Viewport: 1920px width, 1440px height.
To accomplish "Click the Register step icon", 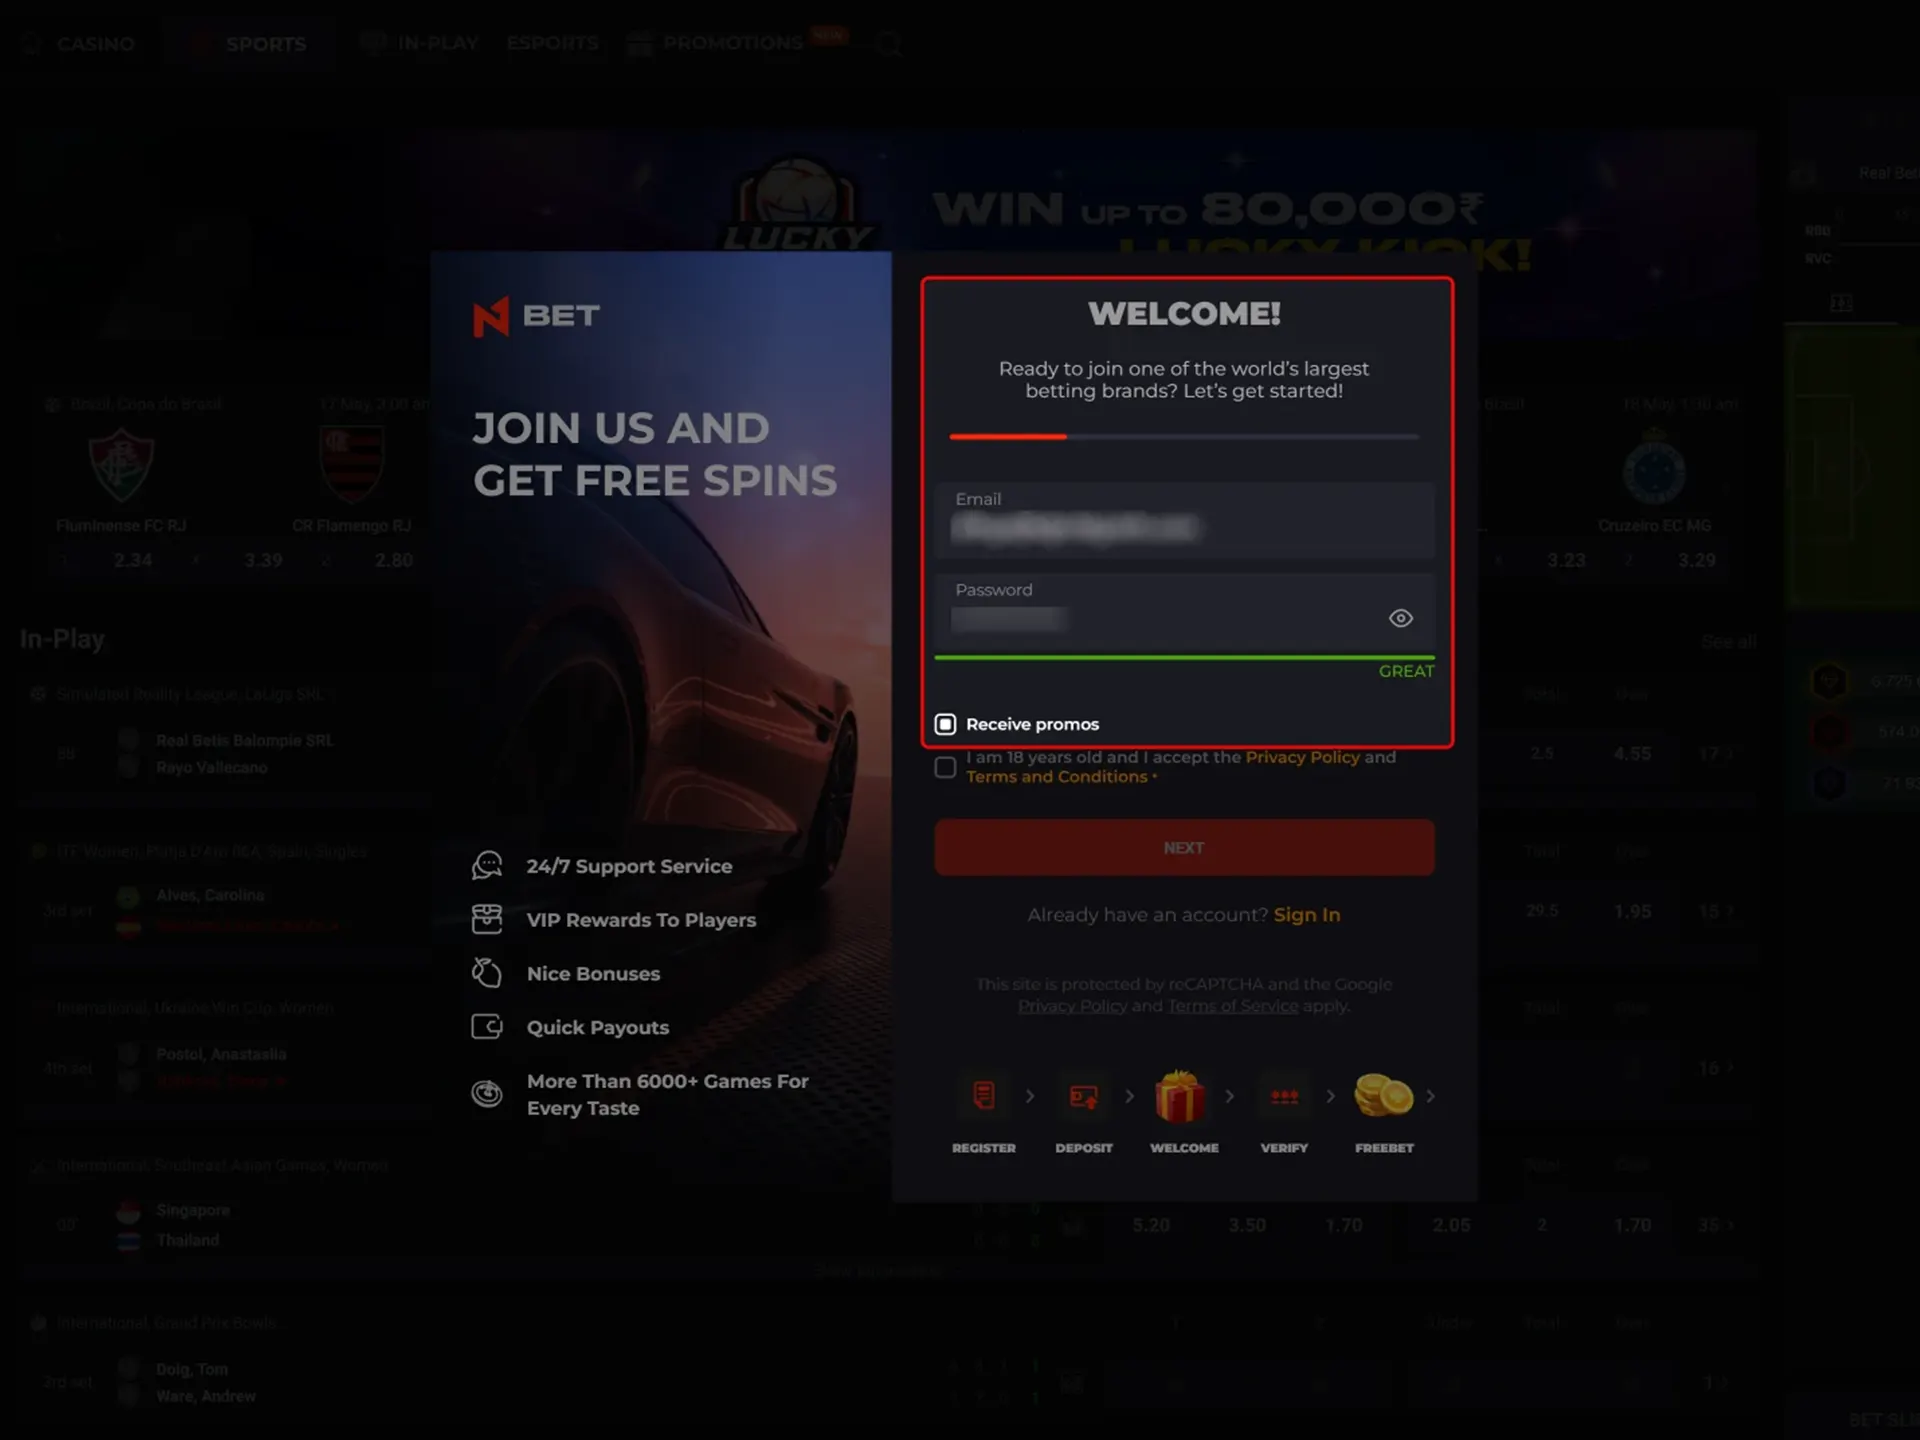I will click(x=984, y=1095).
